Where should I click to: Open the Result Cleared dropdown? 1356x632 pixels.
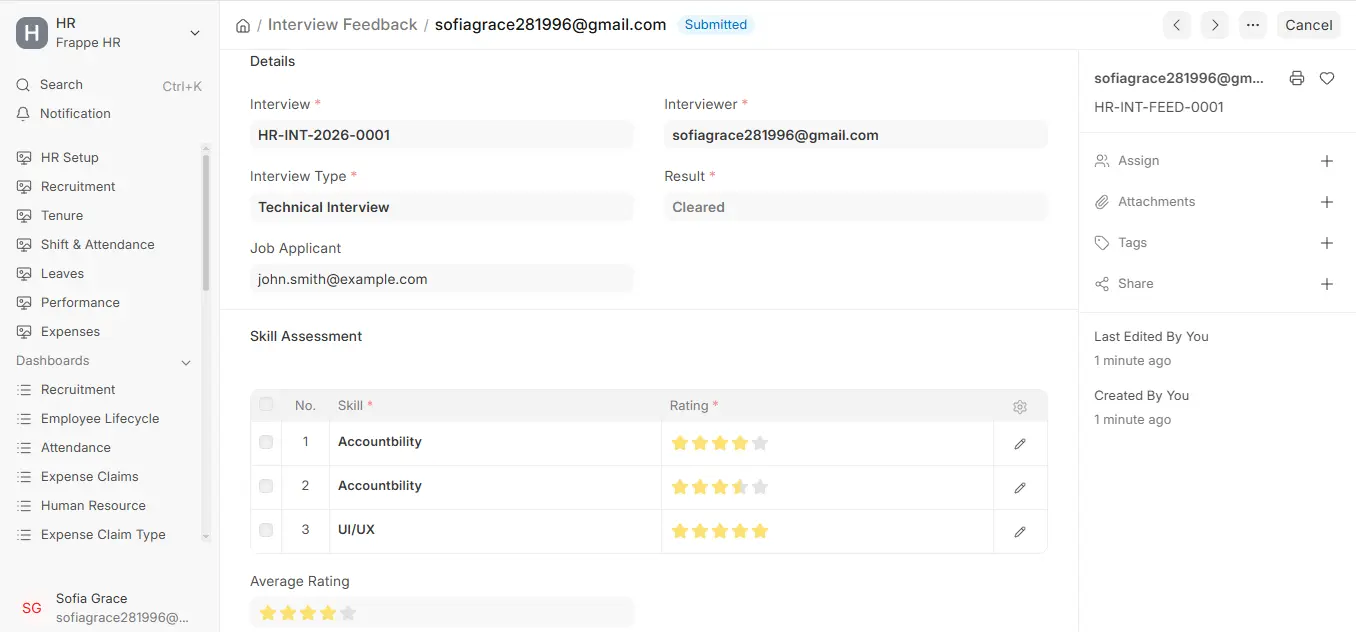pyautogui.click(x=856, y=207)
